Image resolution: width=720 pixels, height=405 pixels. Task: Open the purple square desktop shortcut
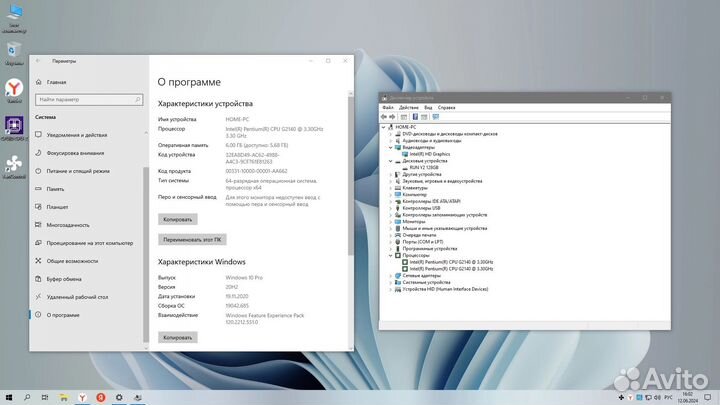(14, 127)
